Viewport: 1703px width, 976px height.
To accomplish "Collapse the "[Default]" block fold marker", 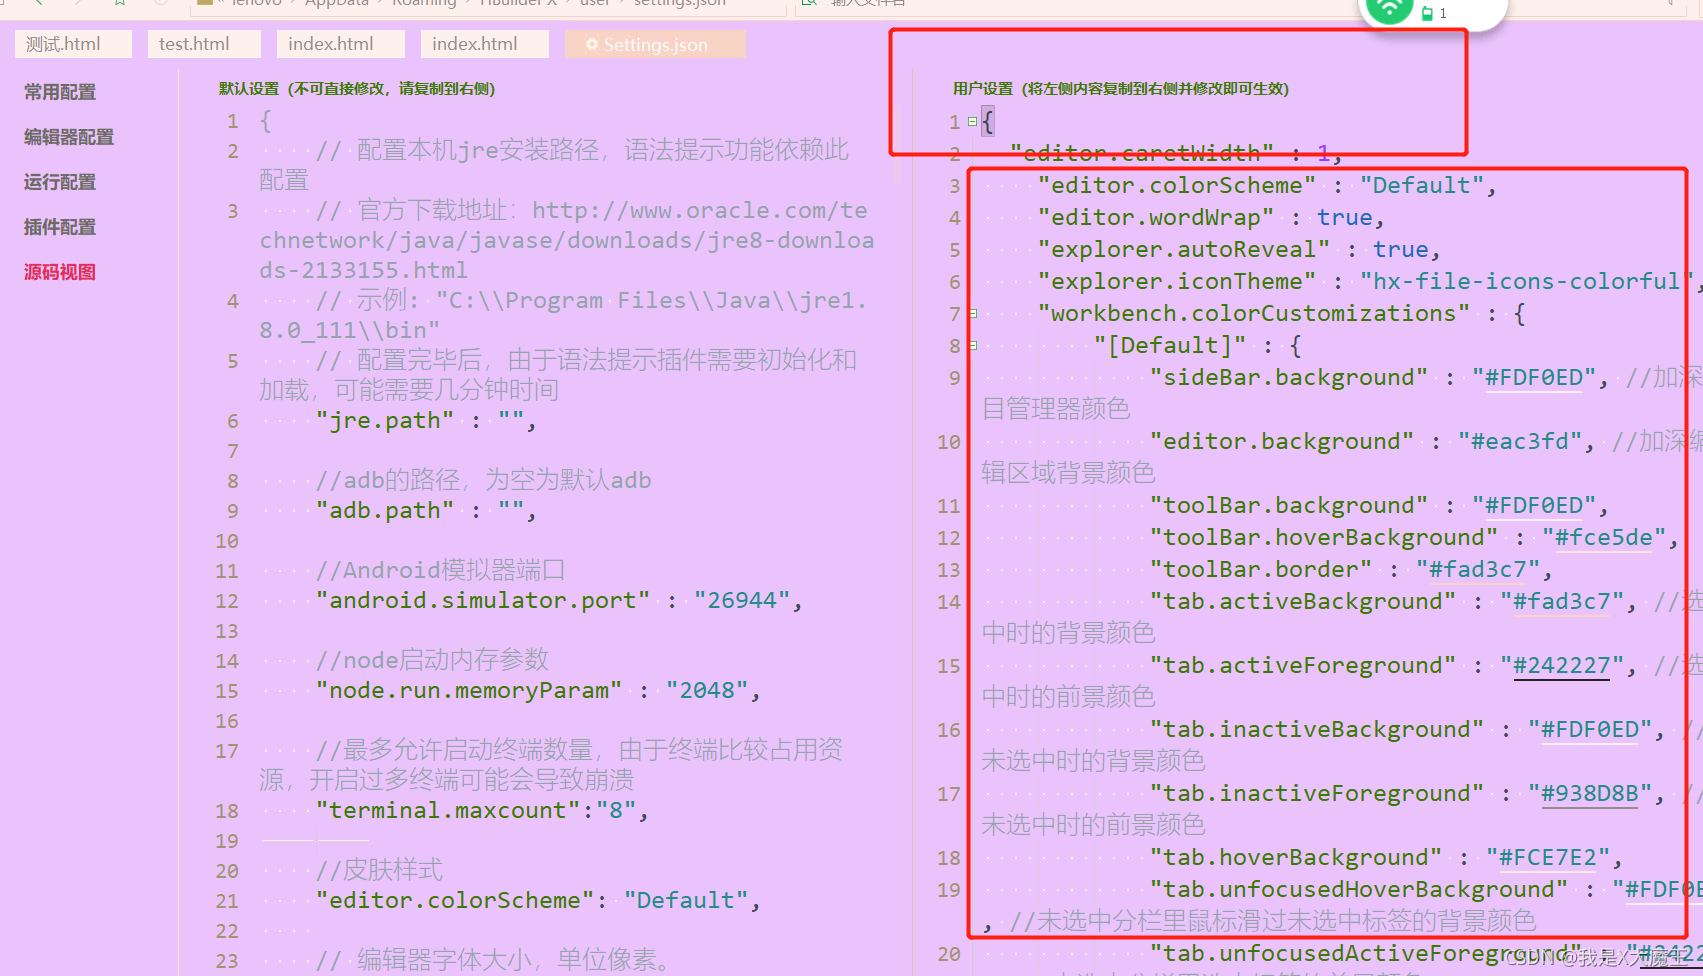I will (x=972, y=346).
